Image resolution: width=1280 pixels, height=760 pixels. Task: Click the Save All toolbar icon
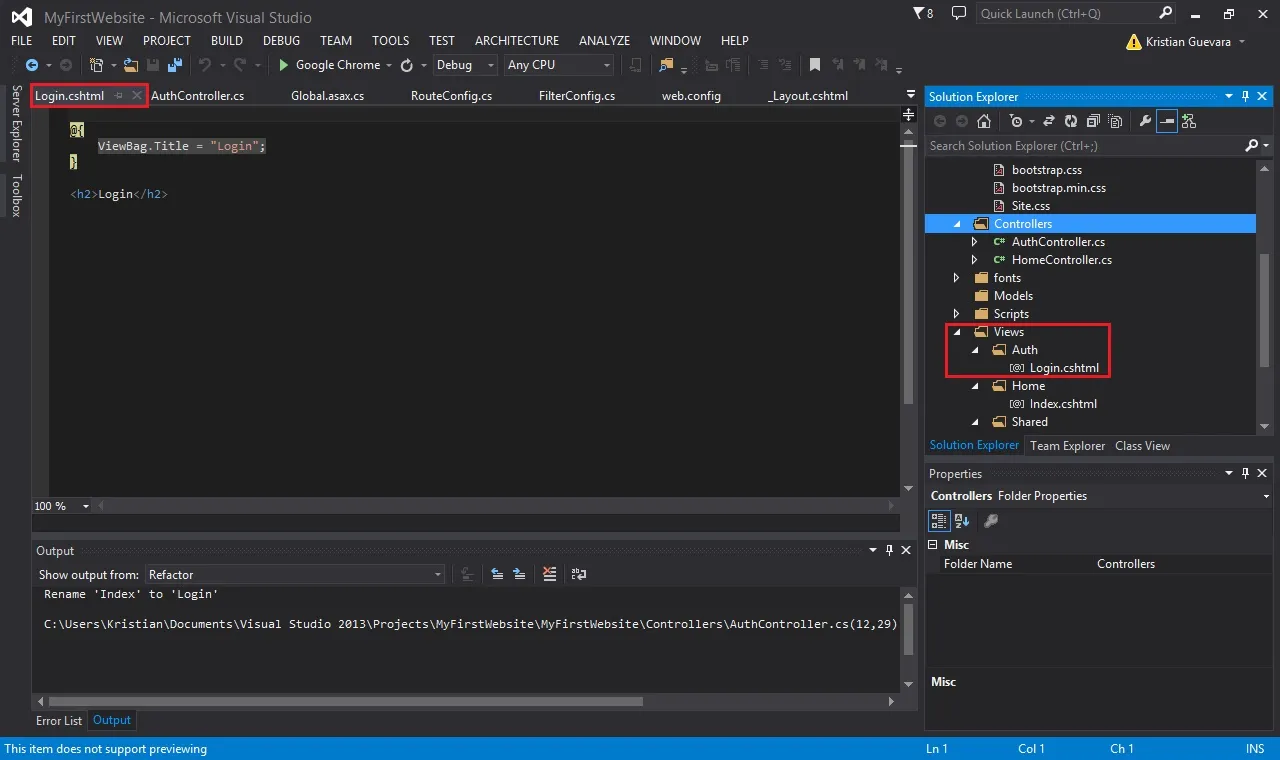(175, 65)
